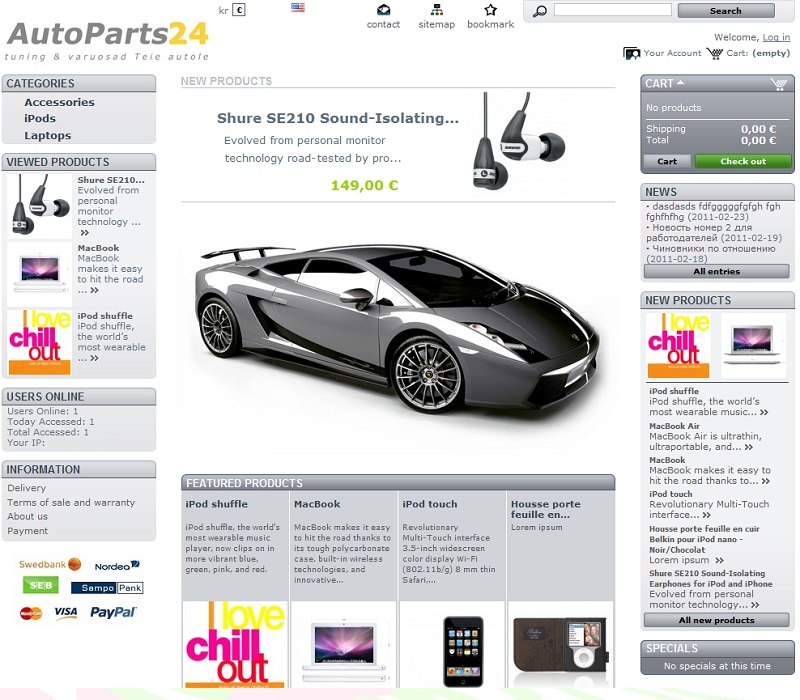800x700 pixels.
Task: Open iPods category
Action: 40,118
